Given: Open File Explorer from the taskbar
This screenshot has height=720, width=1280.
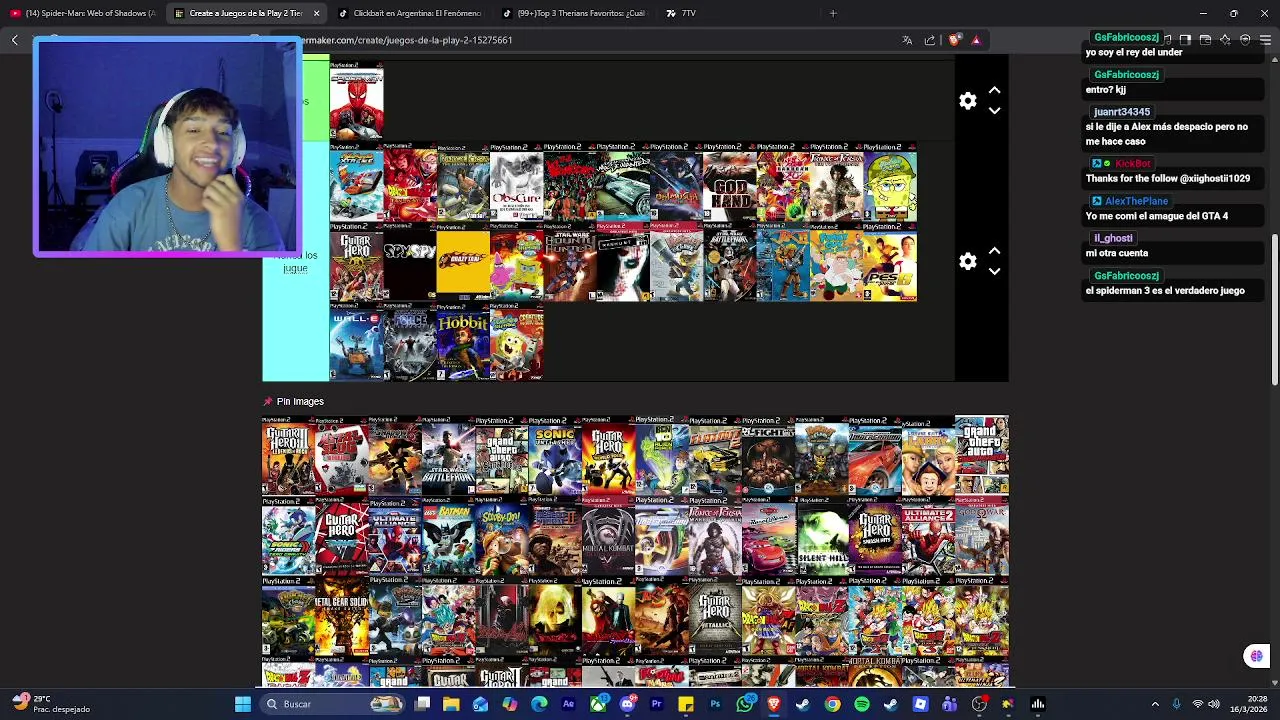Looking at the screenshot, I should pyautogui.click(x=451, y=704).
